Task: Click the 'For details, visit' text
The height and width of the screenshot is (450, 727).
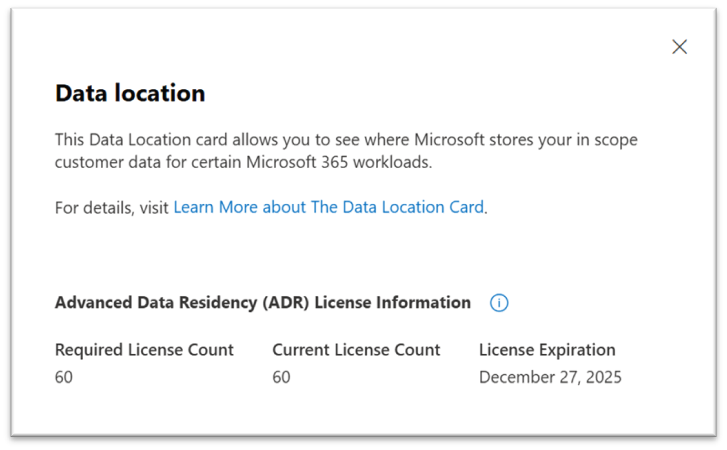Action: point(112,208)
